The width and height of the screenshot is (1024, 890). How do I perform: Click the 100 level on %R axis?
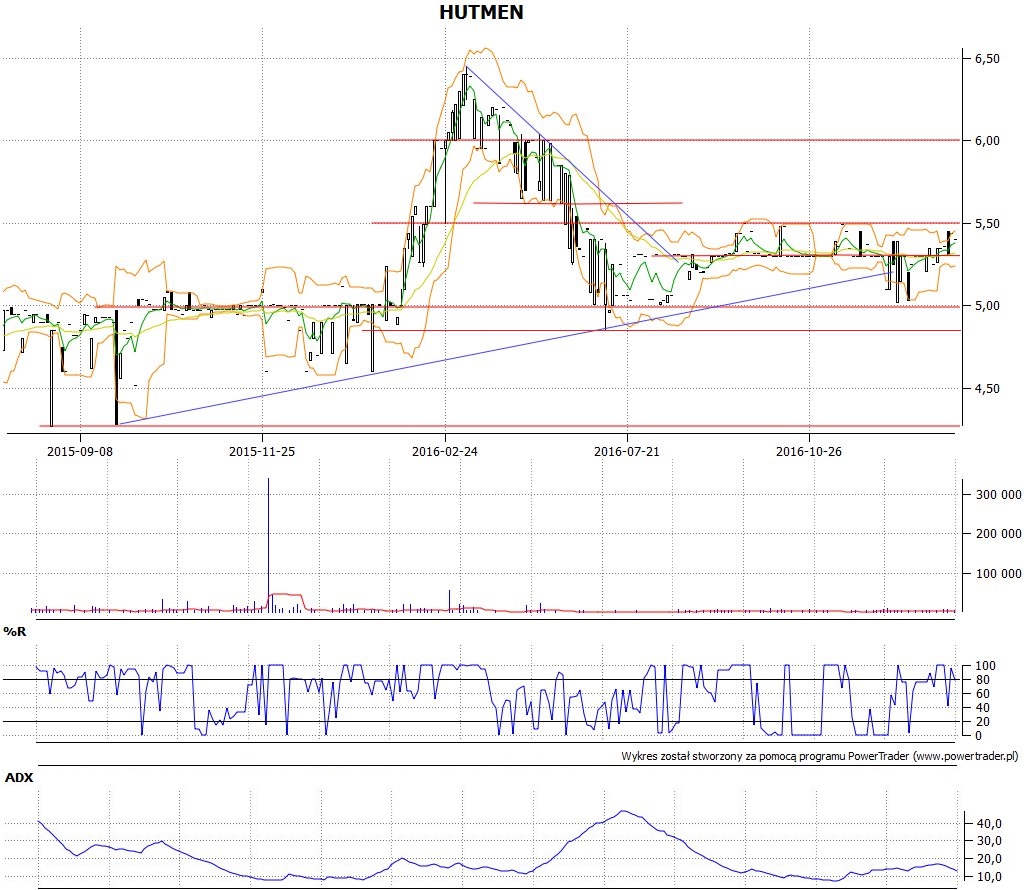985,666
